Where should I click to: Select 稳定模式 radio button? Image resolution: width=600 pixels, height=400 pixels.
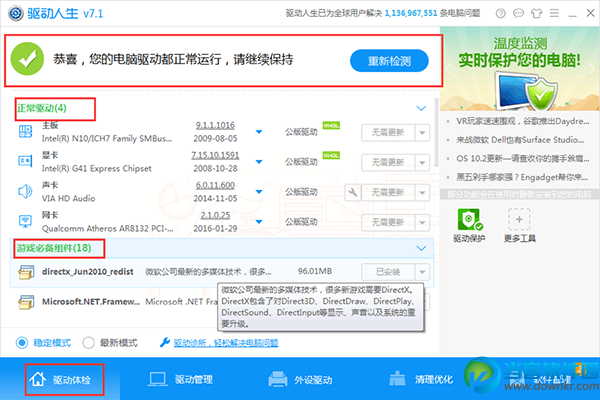pyautogui.click(x=22, y=343)
